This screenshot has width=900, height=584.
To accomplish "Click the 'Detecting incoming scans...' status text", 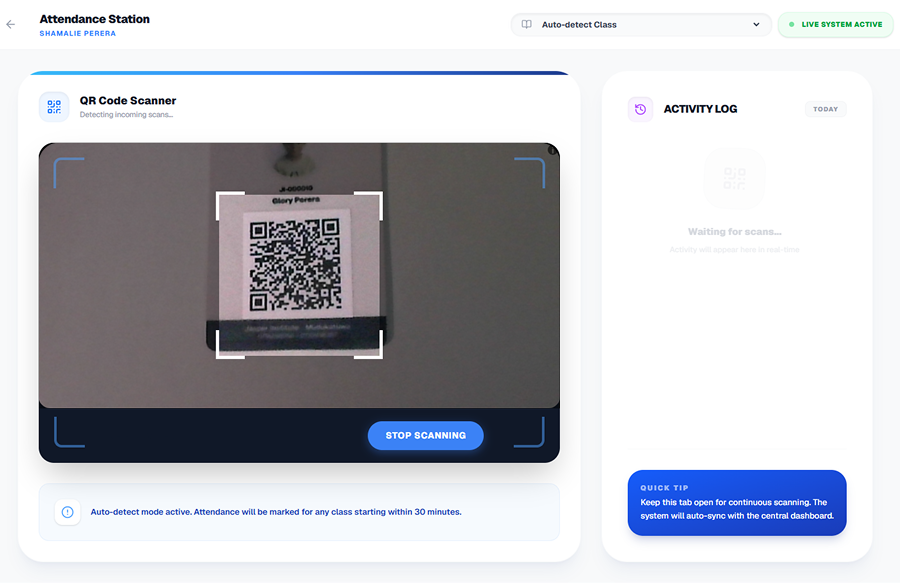I will coord(126,115).
